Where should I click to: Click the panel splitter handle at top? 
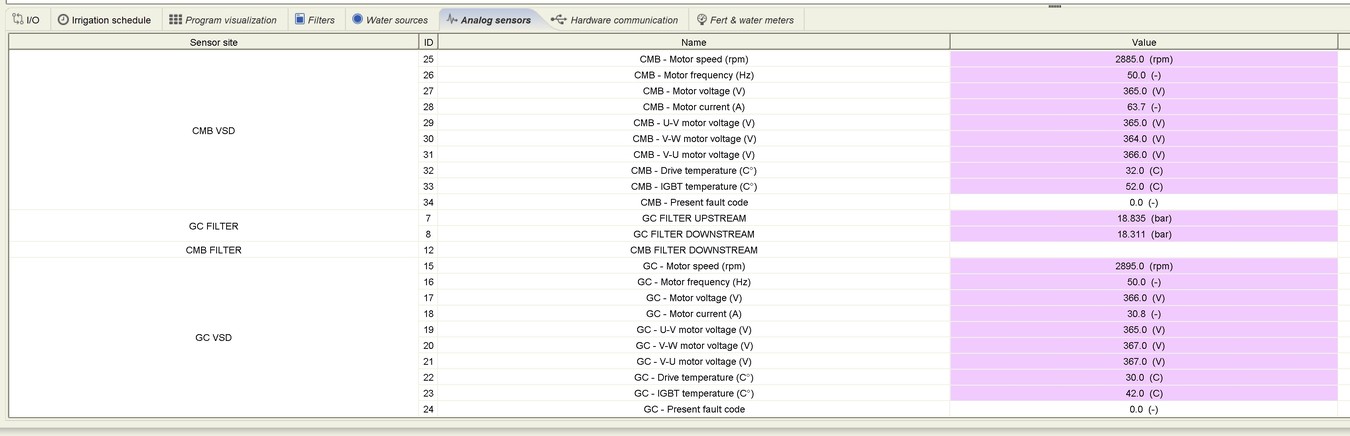(x=1053, y=5)
